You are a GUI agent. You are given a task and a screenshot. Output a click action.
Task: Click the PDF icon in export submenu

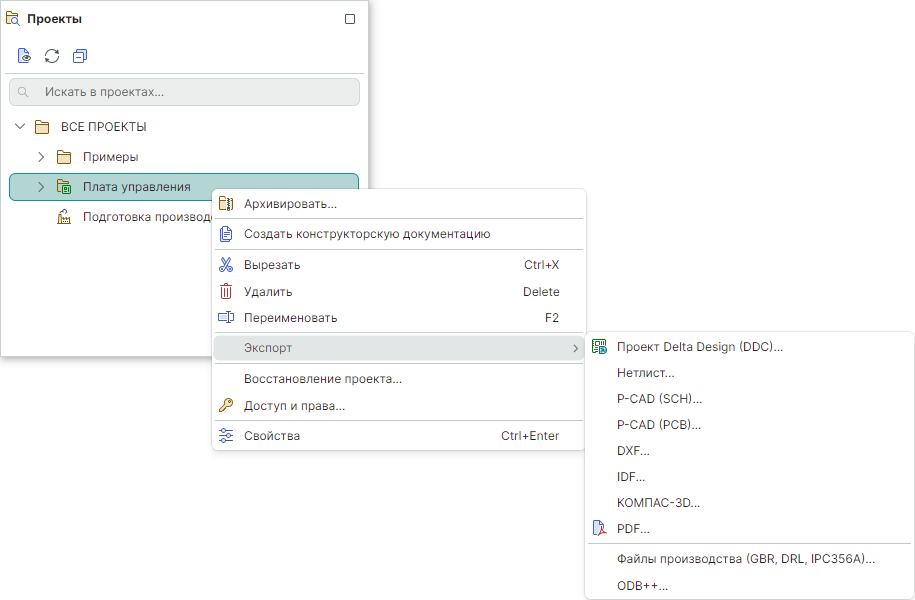(x=599, y=529)
